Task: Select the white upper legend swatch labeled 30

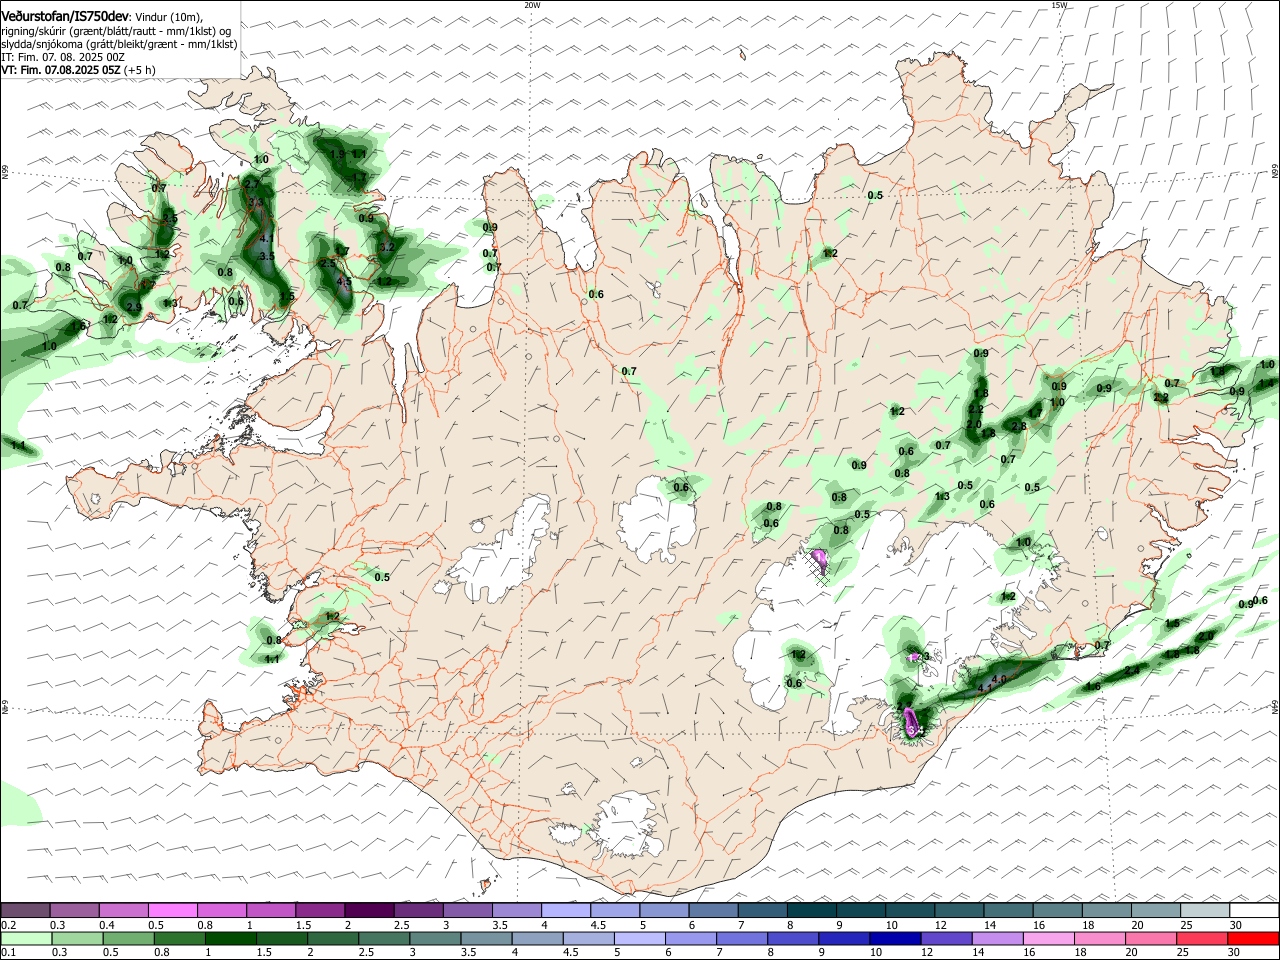Action: [1254, 910]
